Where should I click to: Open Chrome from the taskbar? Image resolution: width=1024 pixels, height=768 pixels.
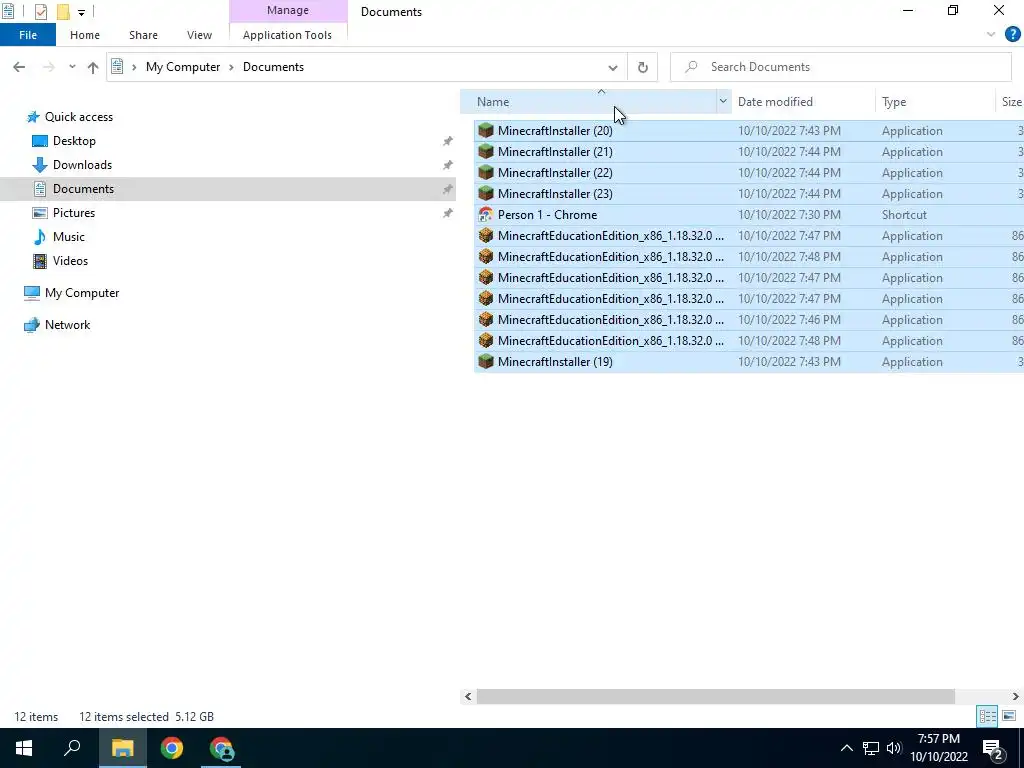point(172,748)
